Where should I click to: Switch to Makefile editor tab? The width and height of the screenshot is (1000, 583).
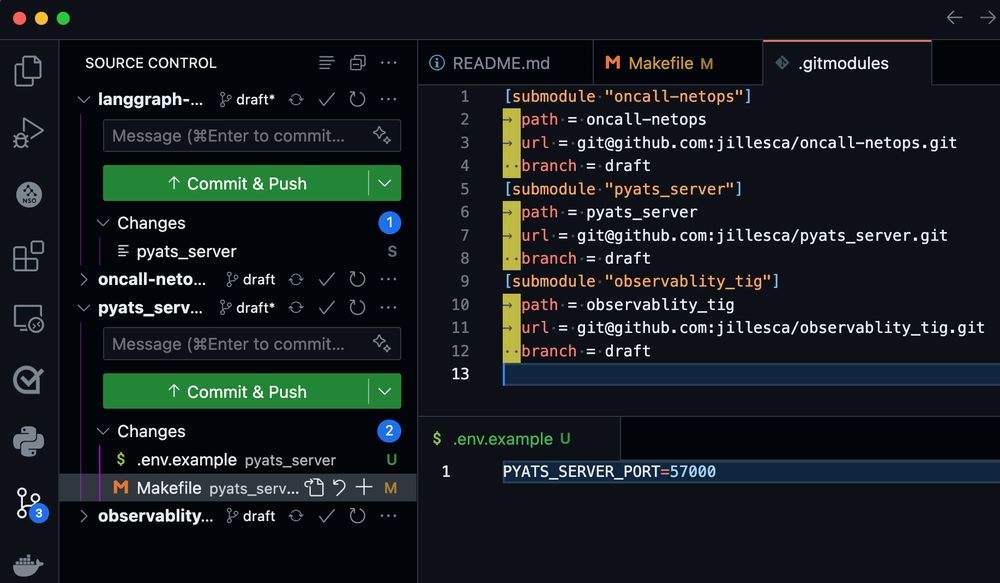pos(677,63)
